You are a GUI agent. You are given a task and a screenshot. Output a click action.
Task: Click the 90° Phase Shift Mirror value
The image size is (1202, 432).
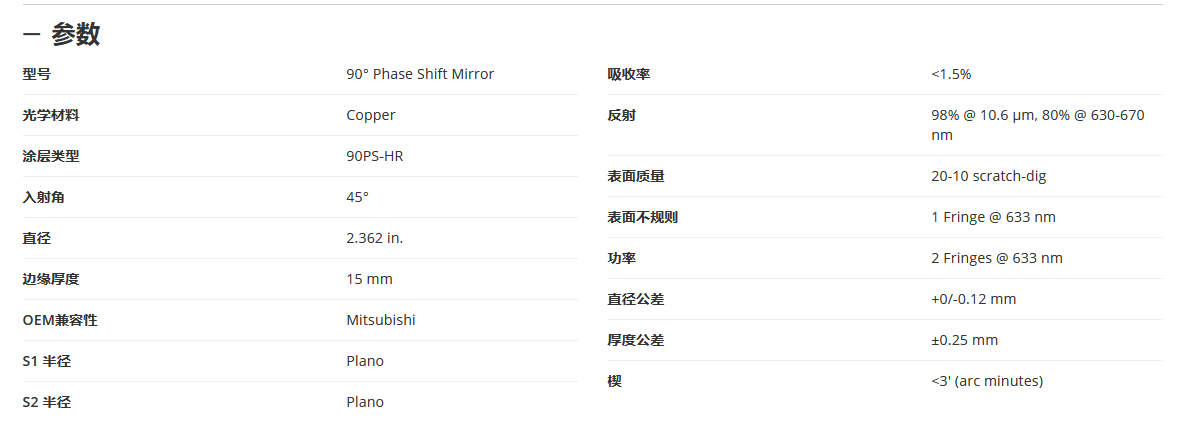point(420,74)
